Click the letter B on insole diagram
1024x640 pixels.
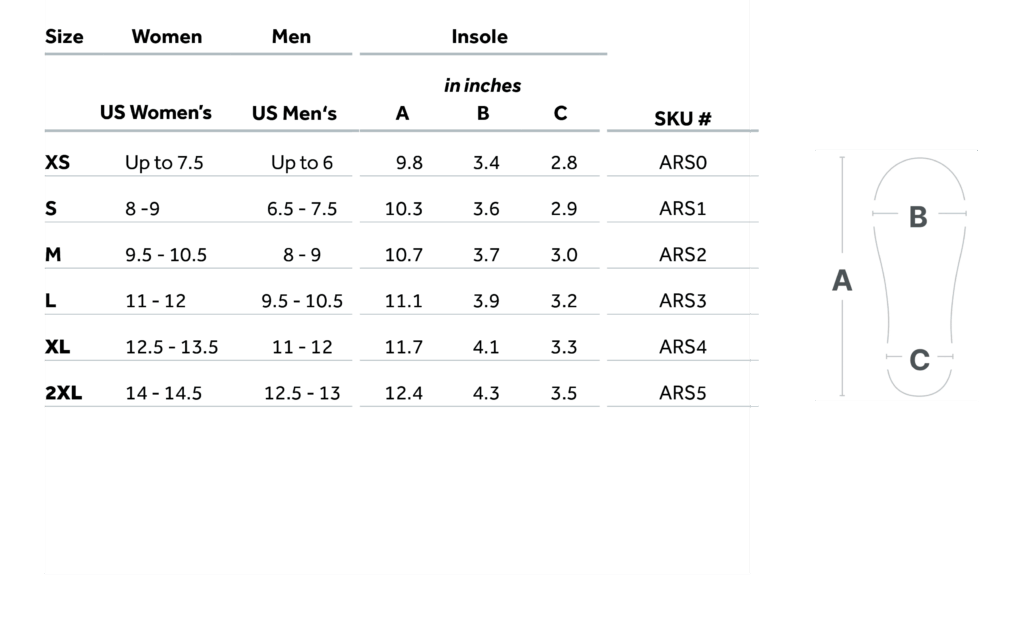point(917,217)
